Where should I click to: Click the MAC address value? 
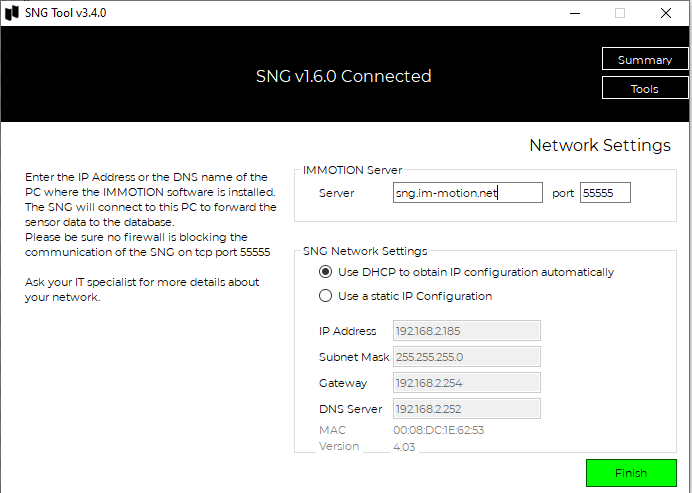pos(438,430)
